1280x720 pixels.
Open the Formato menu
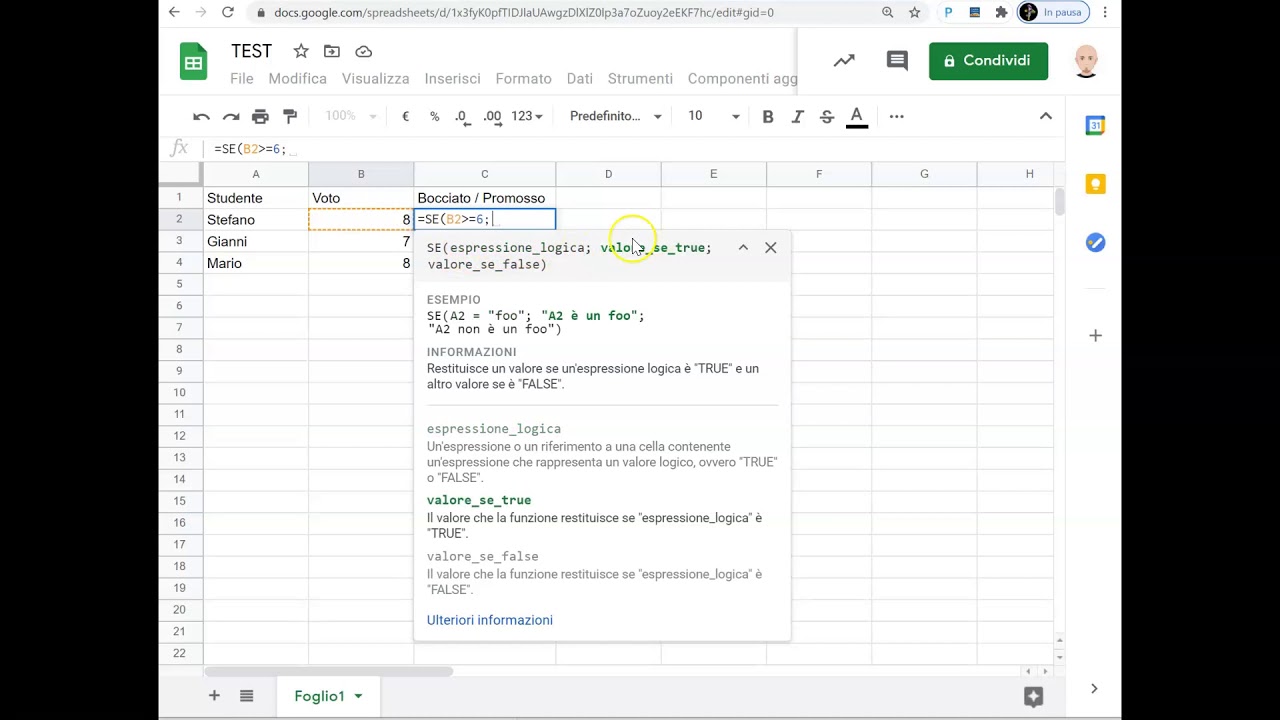(x=523, y=78)
